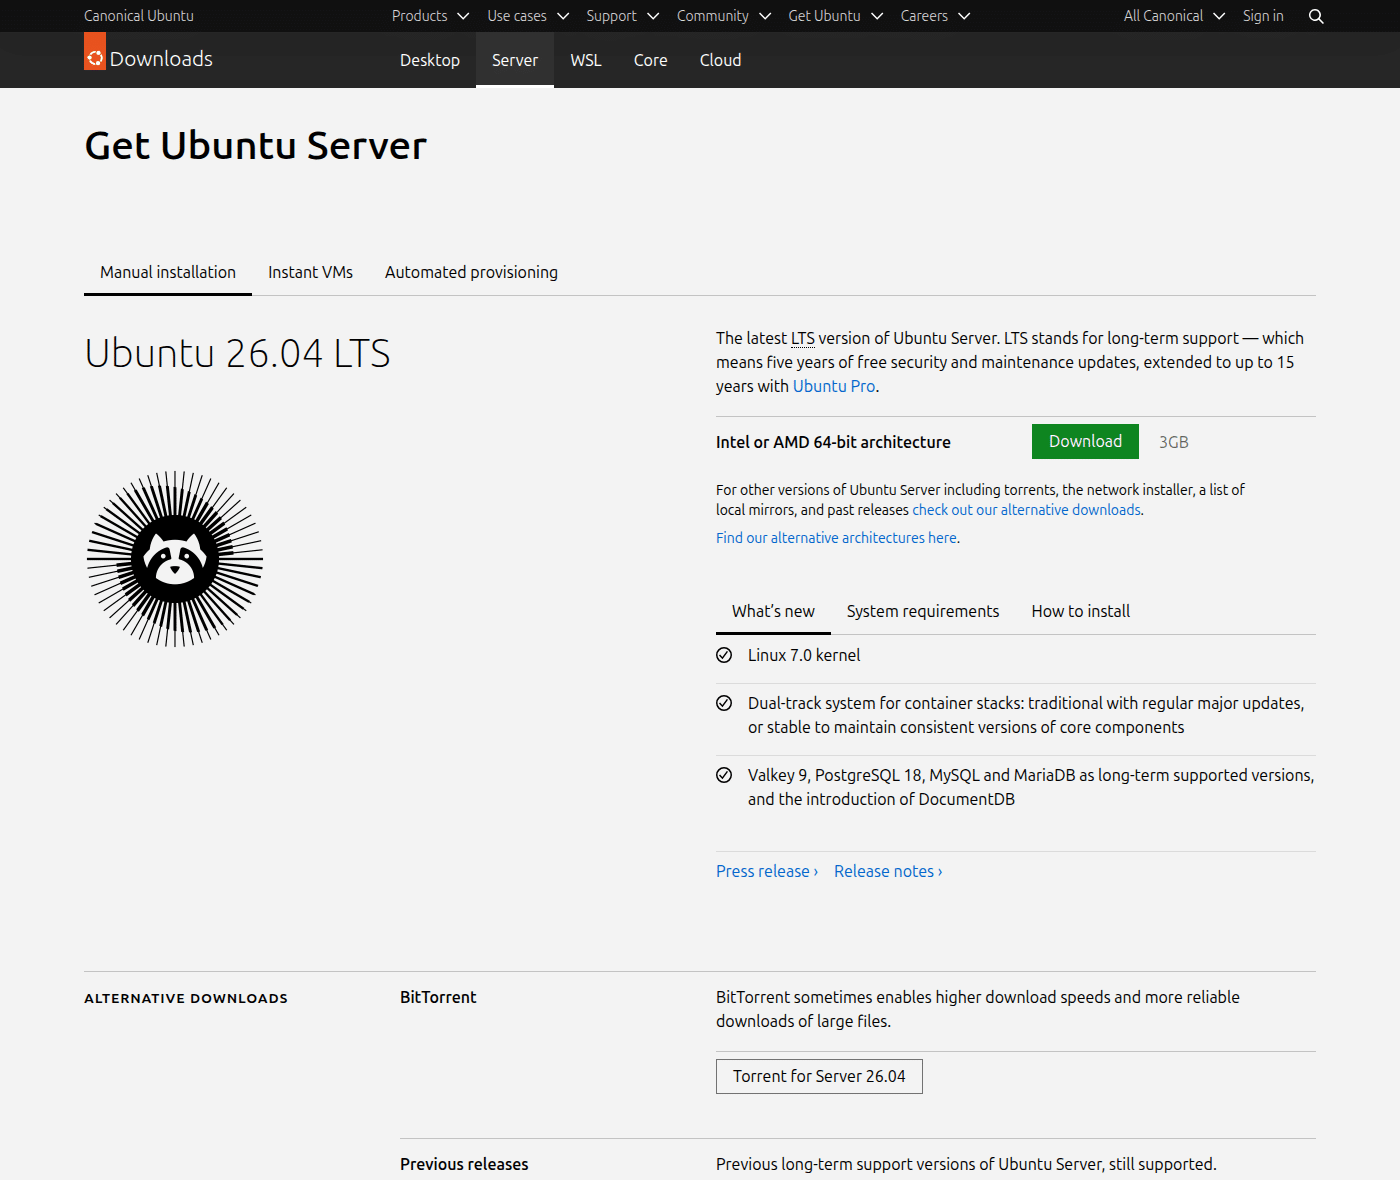Select the Manual installation tab
The width and height of the screenshot is (1400, 1180).
click(168, 272)
